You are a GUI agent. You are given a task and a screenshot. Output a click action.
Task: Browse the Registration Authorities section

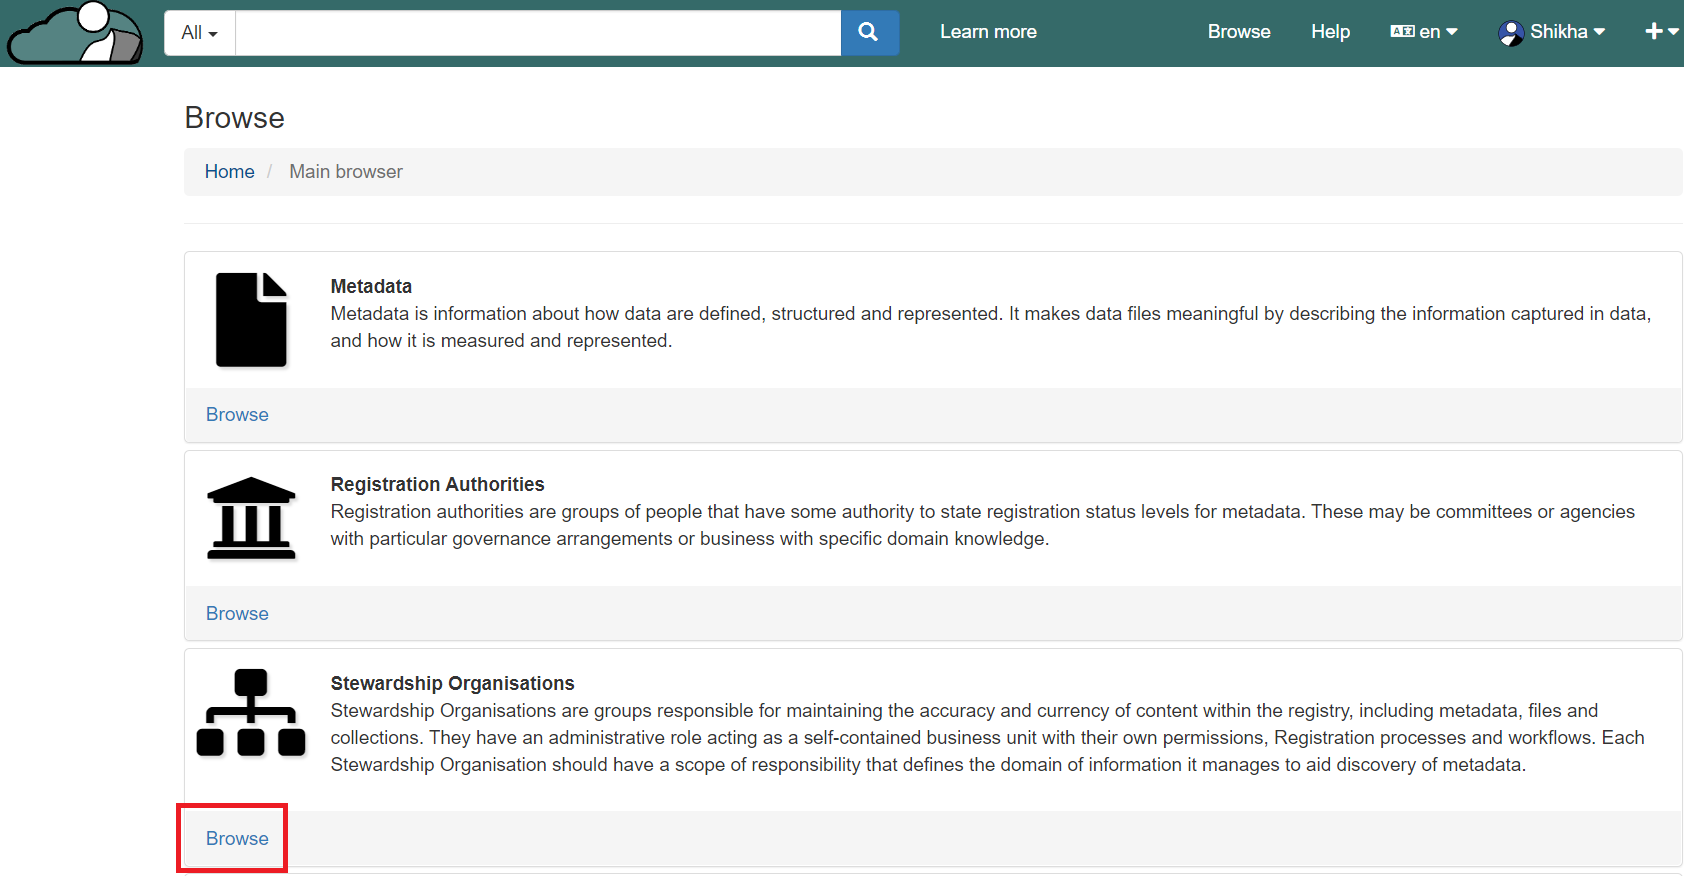pyautogui.click(x=237, y=614)
